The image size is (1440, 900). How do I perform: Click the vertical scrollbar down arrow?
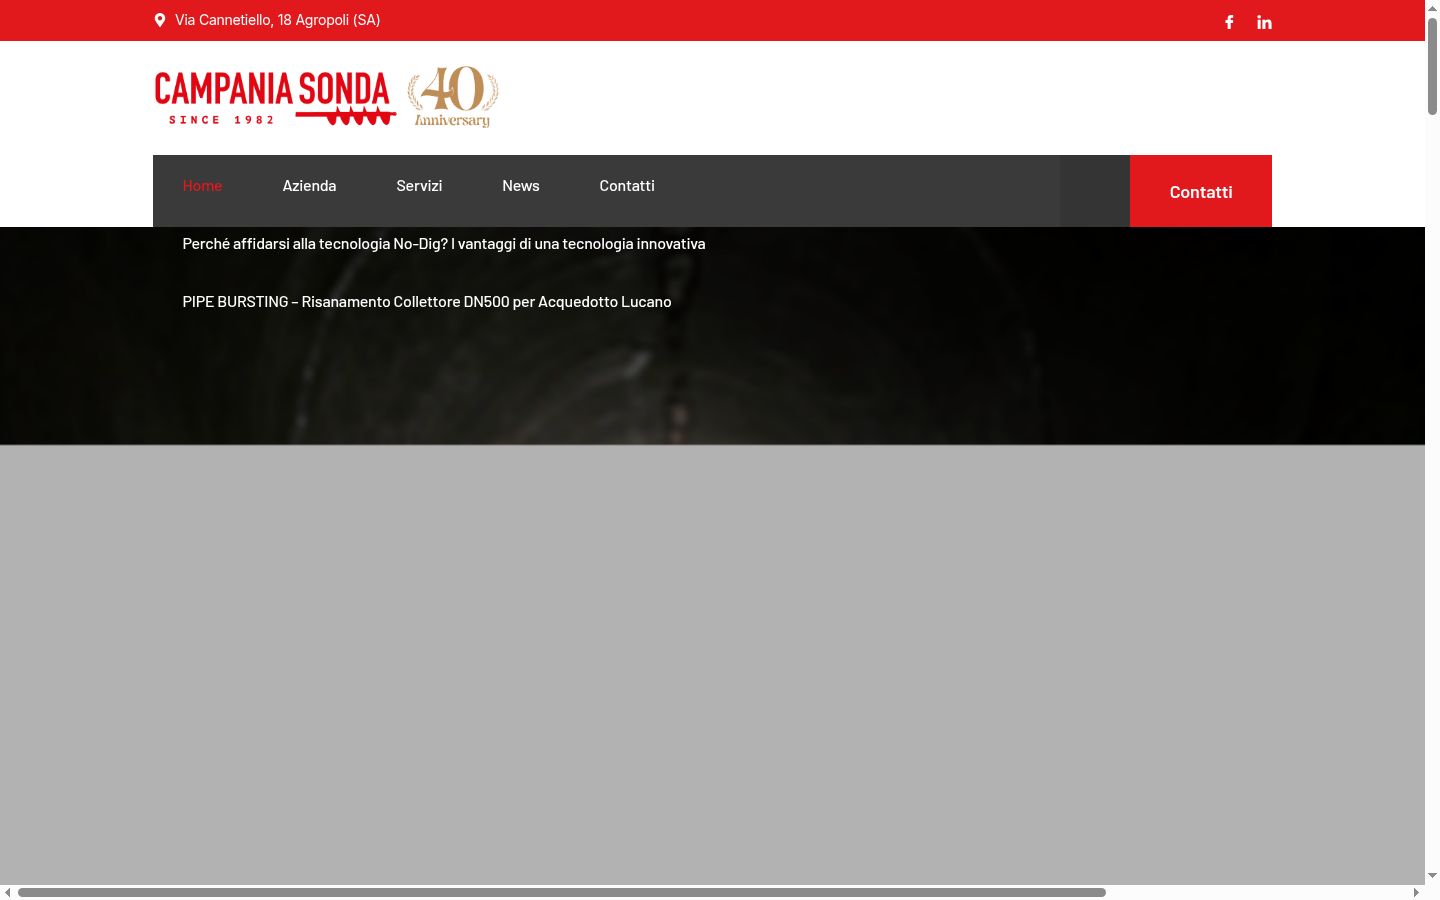pos(1432,876)
